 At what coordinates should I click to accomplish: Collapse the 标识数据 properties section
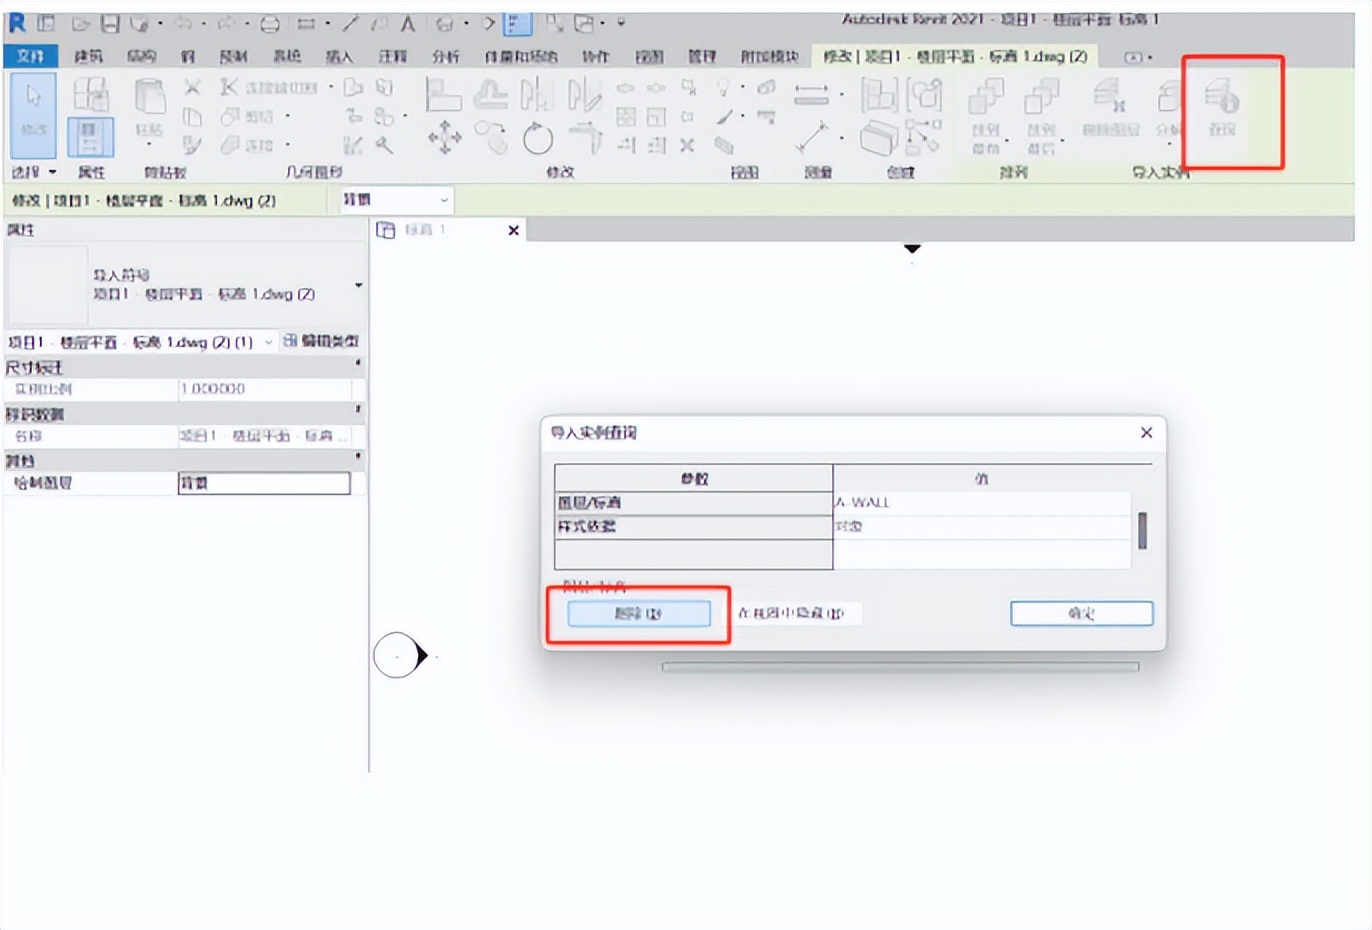tap(358, 411)
